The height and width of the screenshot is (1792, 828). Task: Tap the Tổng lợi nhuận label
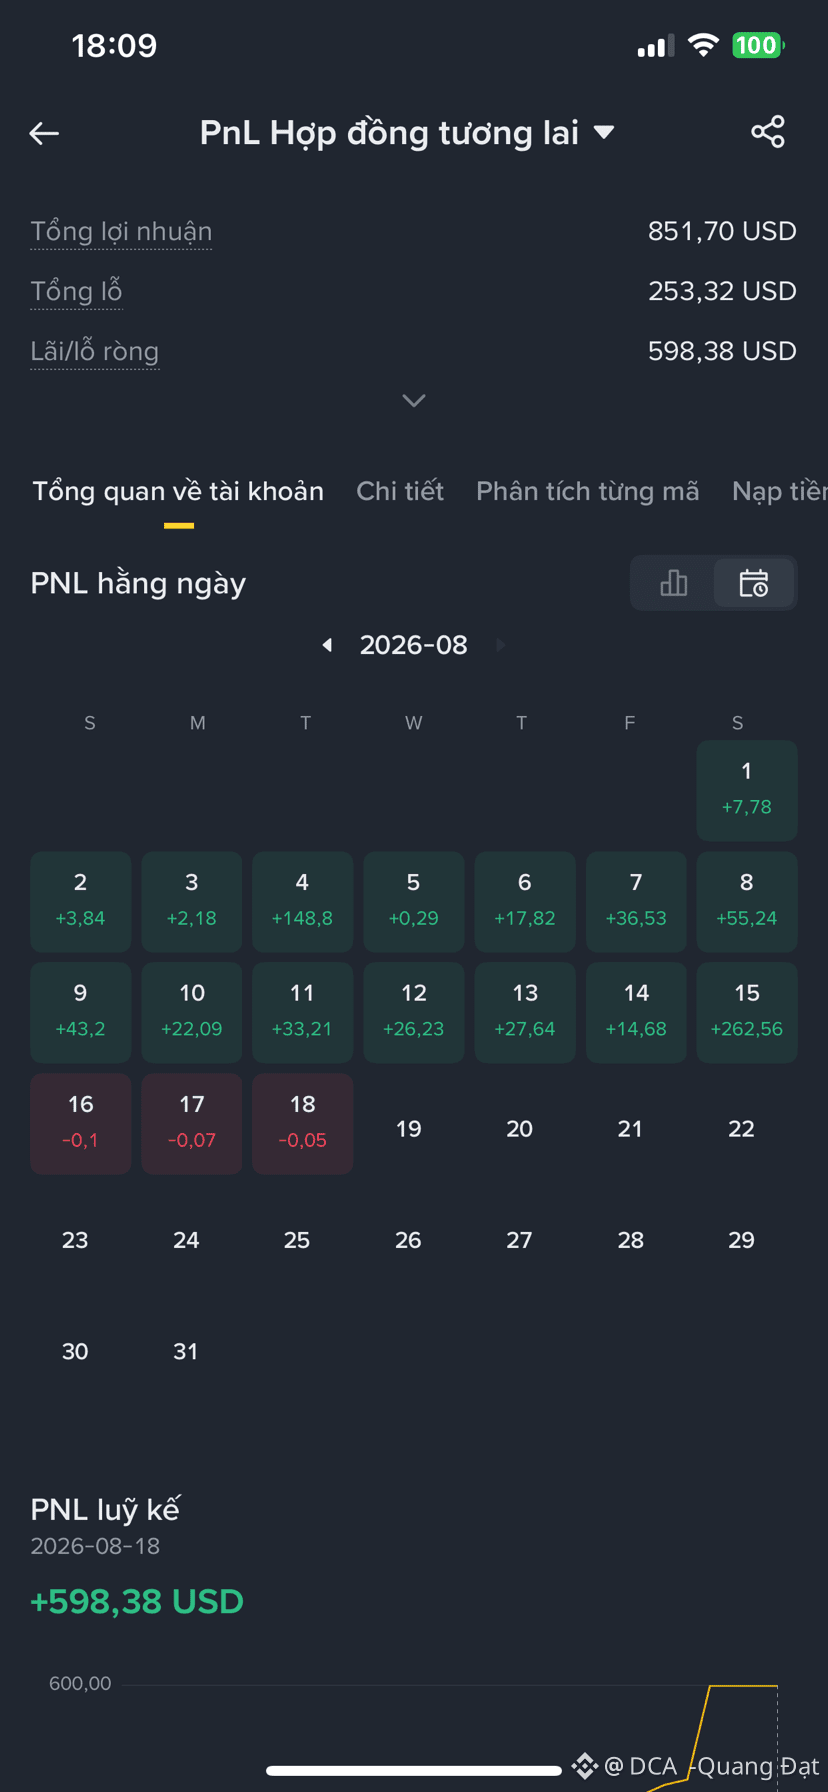tap(121, 231)
